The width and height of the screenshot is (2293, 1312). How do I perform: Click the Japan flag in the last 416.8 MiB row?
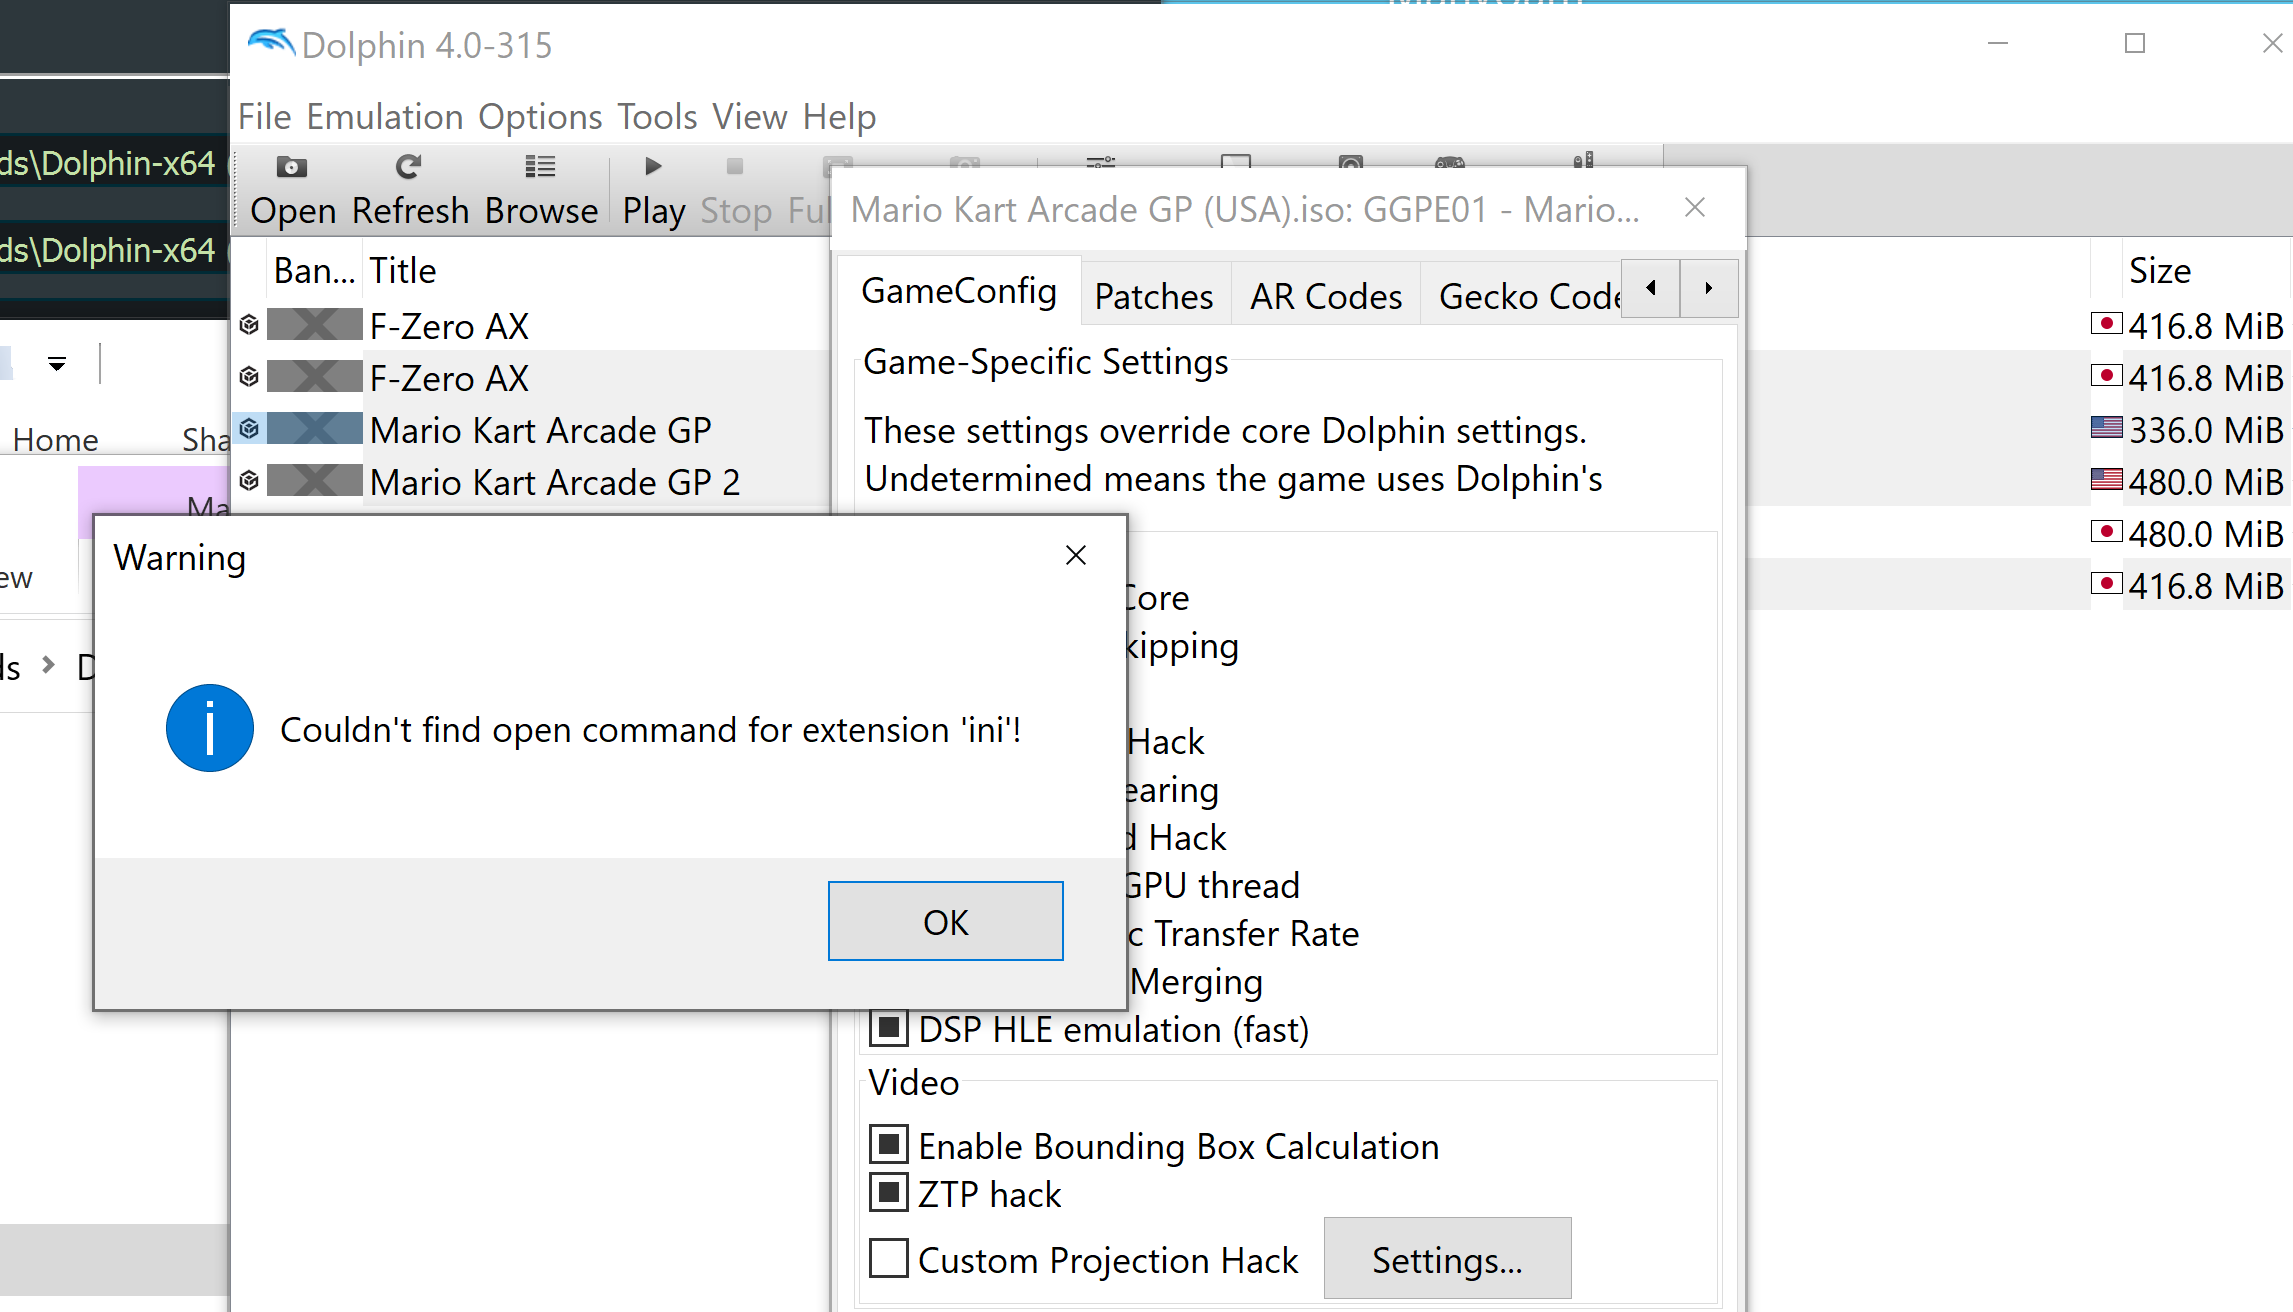(x=2106, y=584)
